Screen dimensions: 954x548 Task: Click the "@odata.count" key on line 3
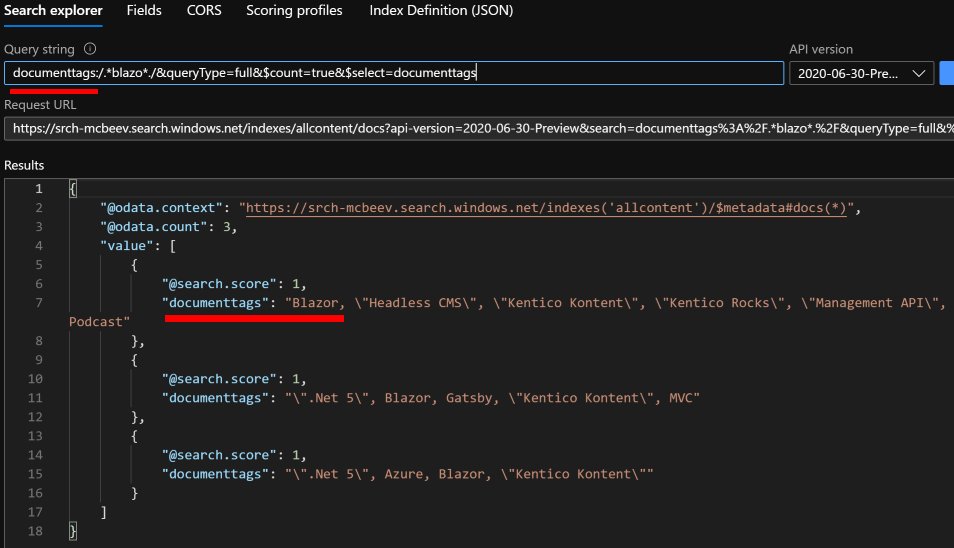point(153,227)
